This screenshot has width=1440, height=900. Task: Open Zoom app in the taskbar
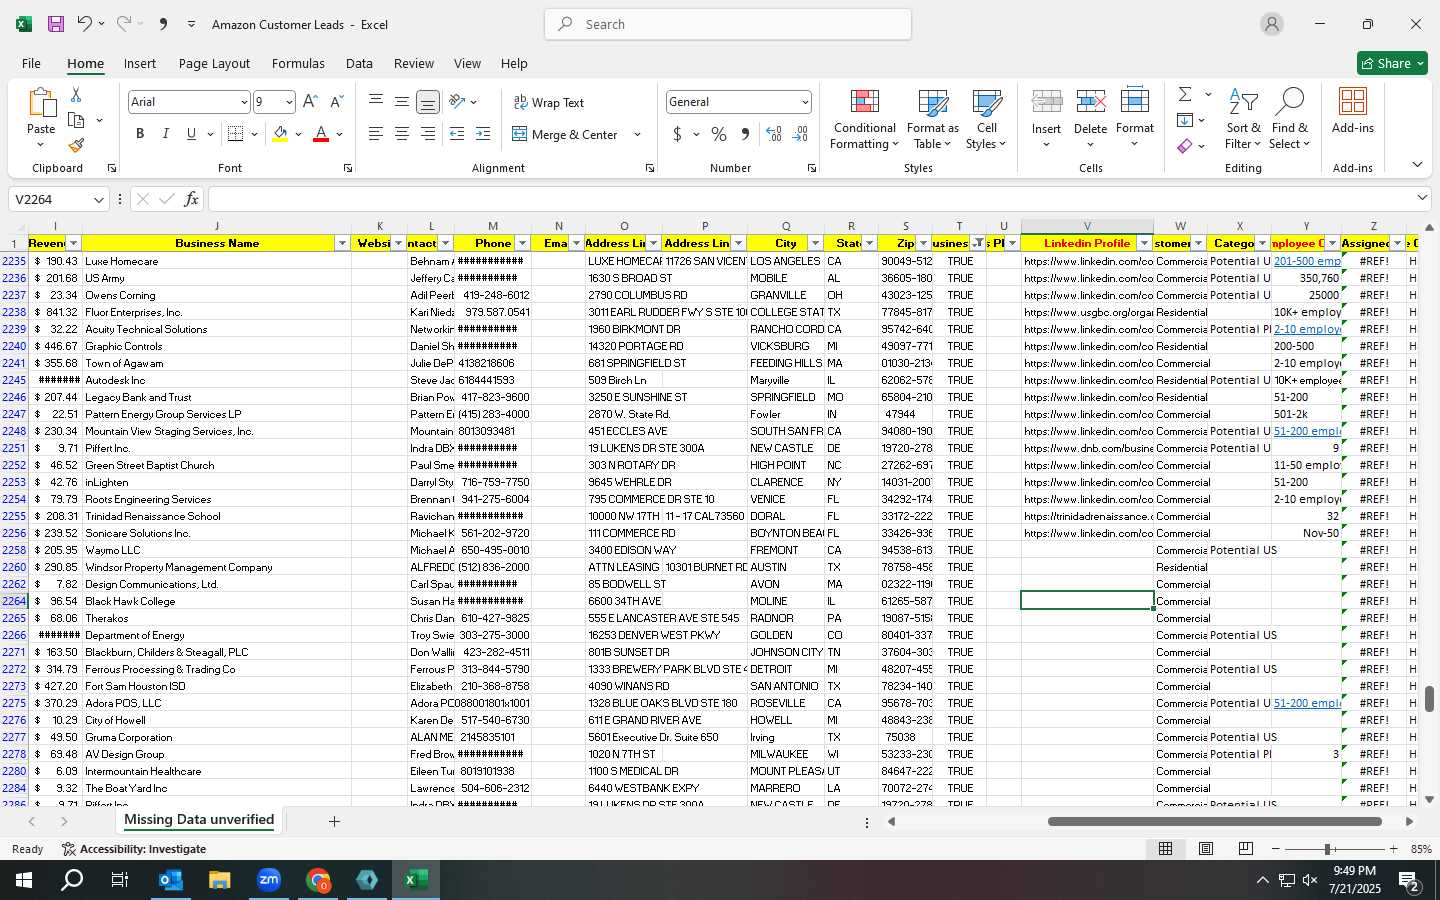(268, 880)
